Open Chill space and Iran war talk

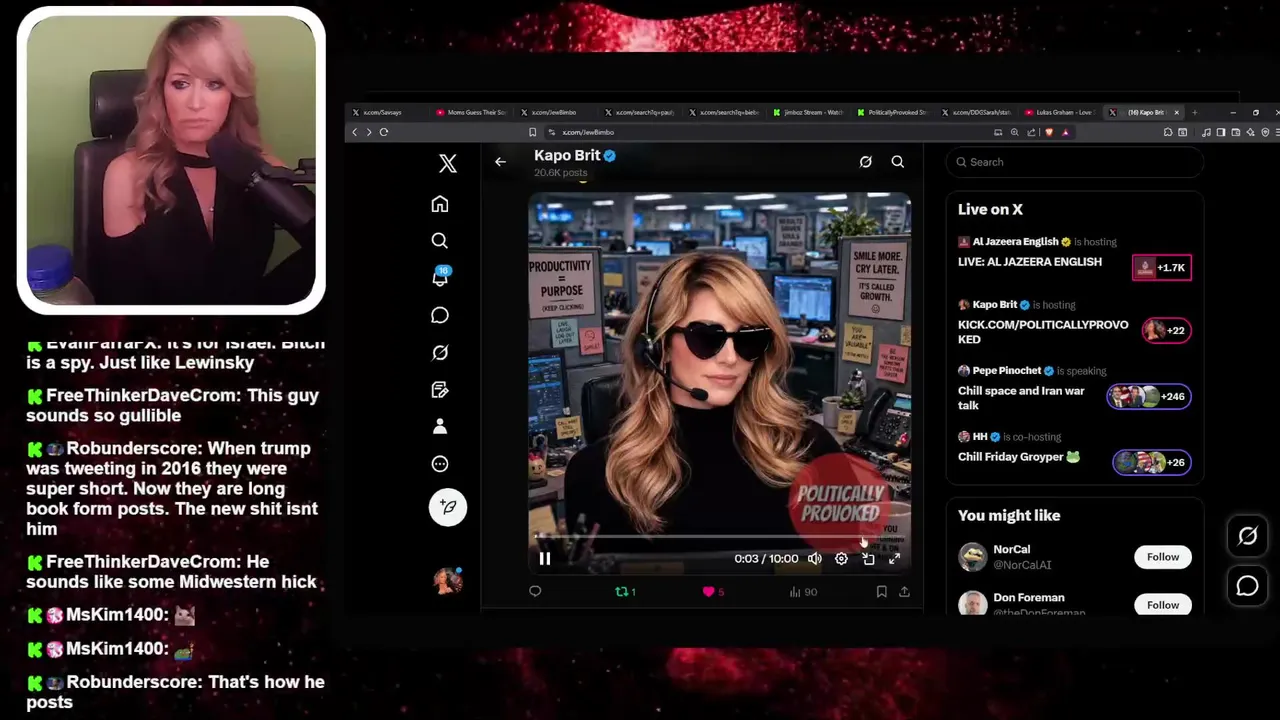pyautogui.click(x=1021, y=398)
